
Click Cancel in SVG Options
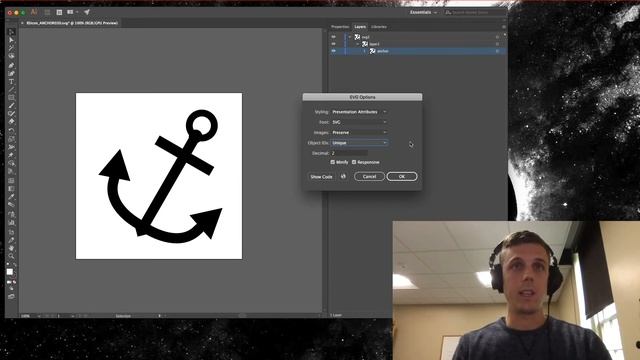369,176
